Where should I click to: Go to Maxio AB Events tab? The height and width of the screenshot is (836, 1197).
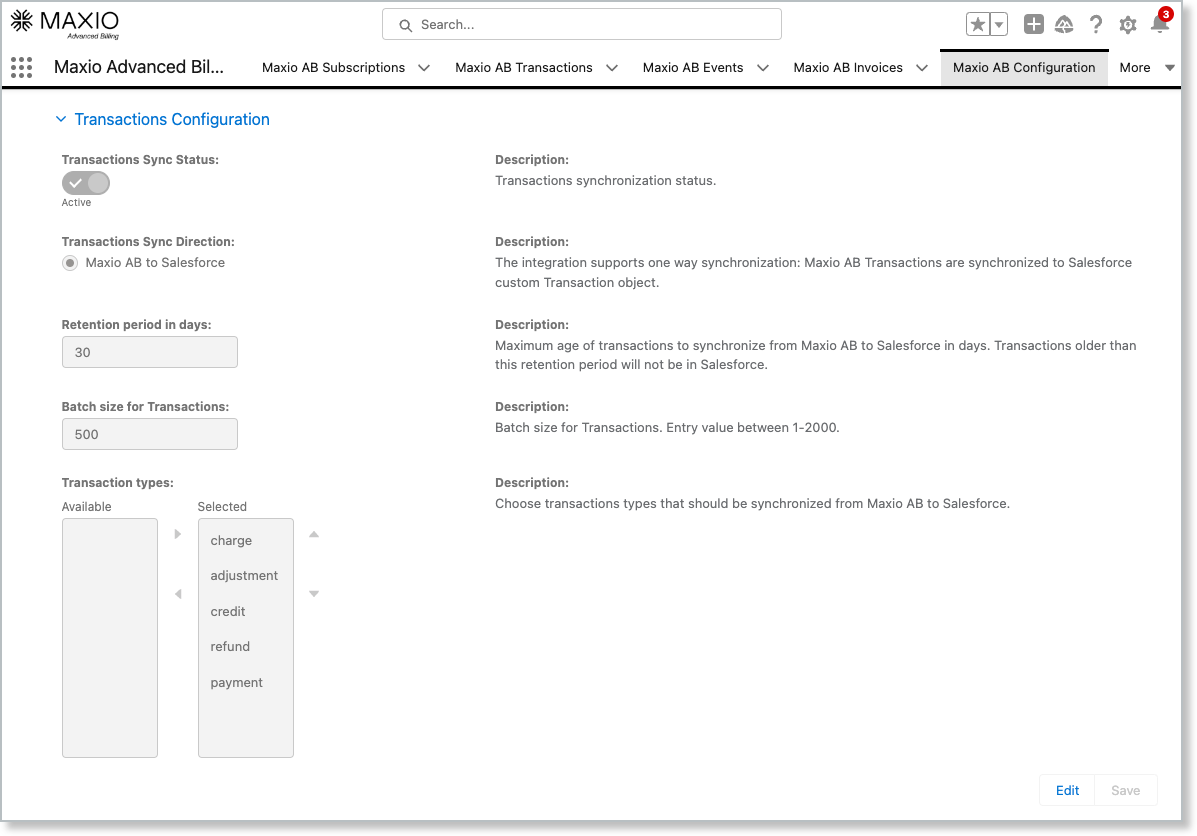click(692, 68)
